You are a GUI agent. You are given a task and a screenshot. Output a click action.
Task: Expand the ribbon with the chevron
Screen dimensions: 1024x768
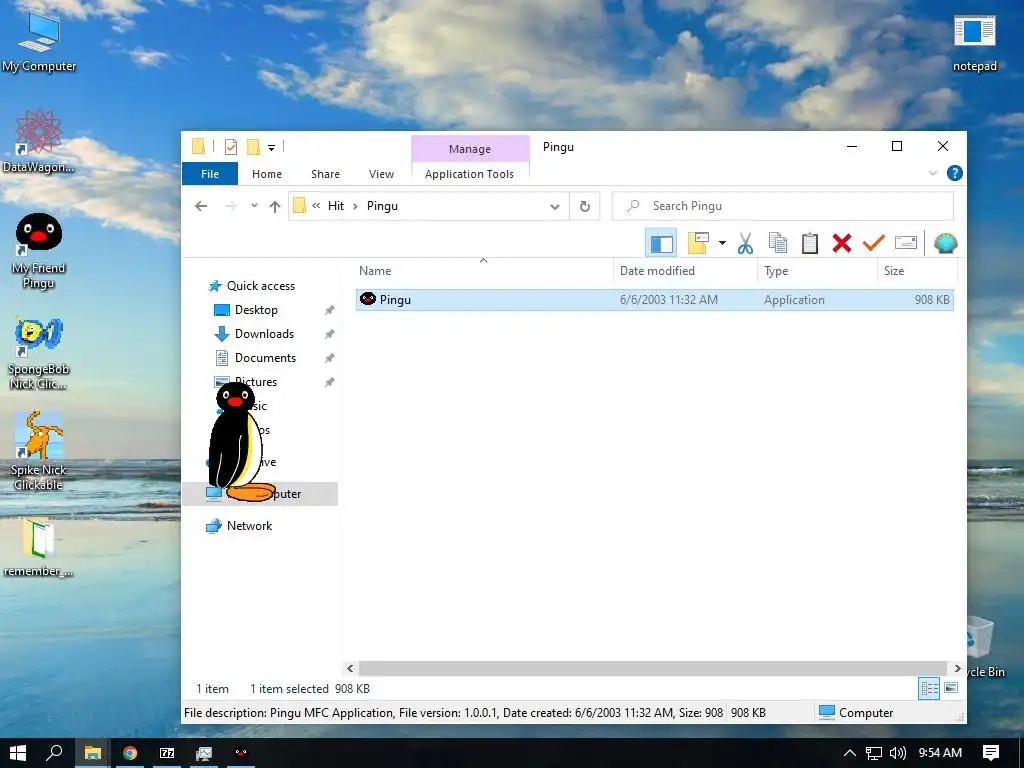click(x=933, y=173)
